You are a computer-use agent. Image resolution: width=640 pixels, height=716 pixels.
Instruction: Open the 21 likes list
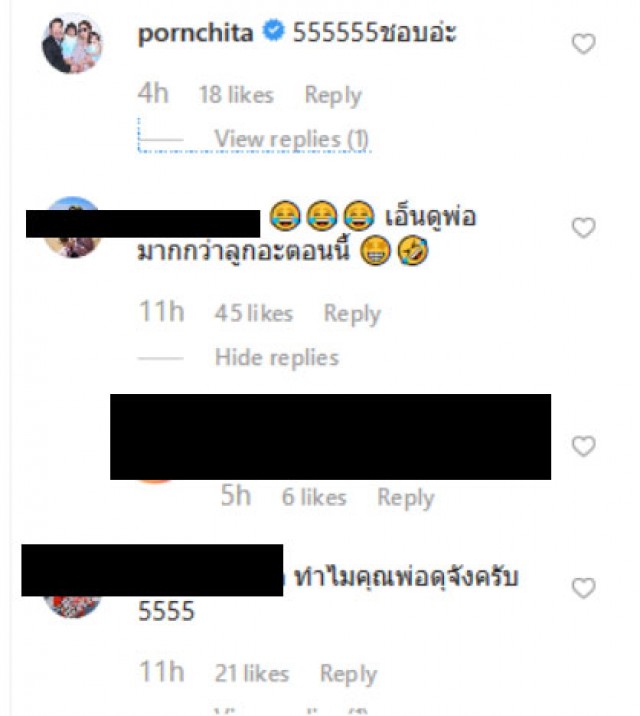coord(252,674)
